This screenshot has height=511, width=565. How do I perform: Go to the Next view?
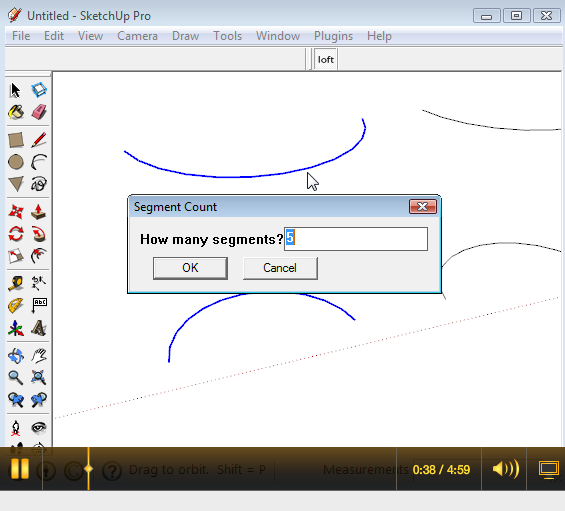[x=39, y=400]
